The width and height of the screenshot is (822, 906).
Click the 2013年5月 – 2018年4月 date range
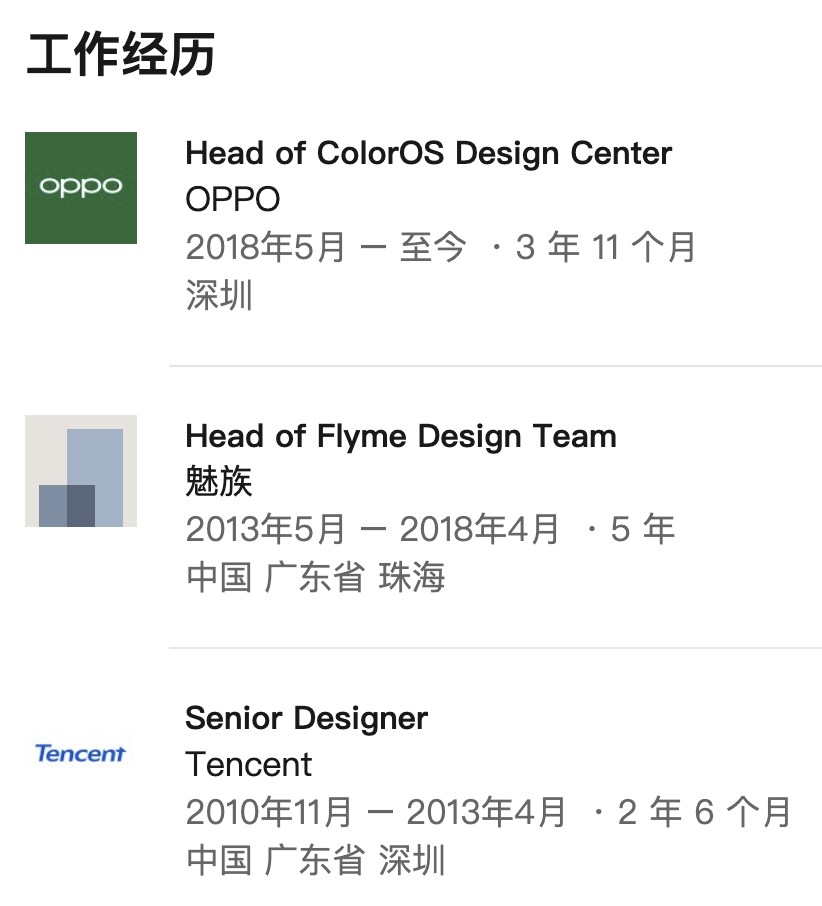(372, 529)
